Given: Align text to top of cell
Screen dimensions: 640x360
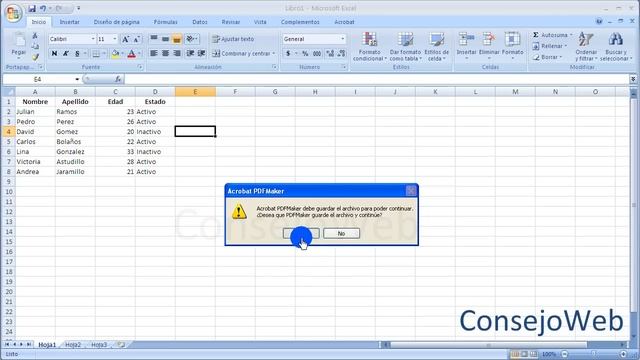Looking at the screenshot, I should (154, 39).
